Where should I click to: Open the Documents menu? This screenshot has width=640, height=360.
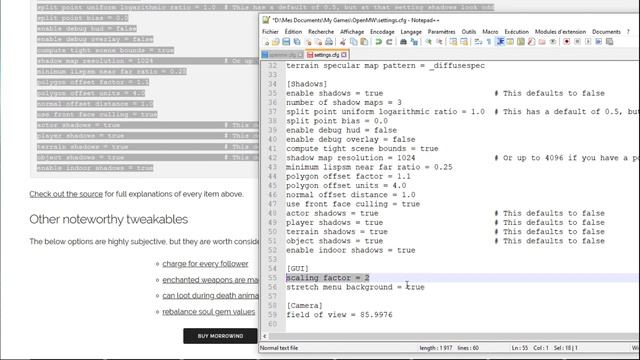[606, 31]
